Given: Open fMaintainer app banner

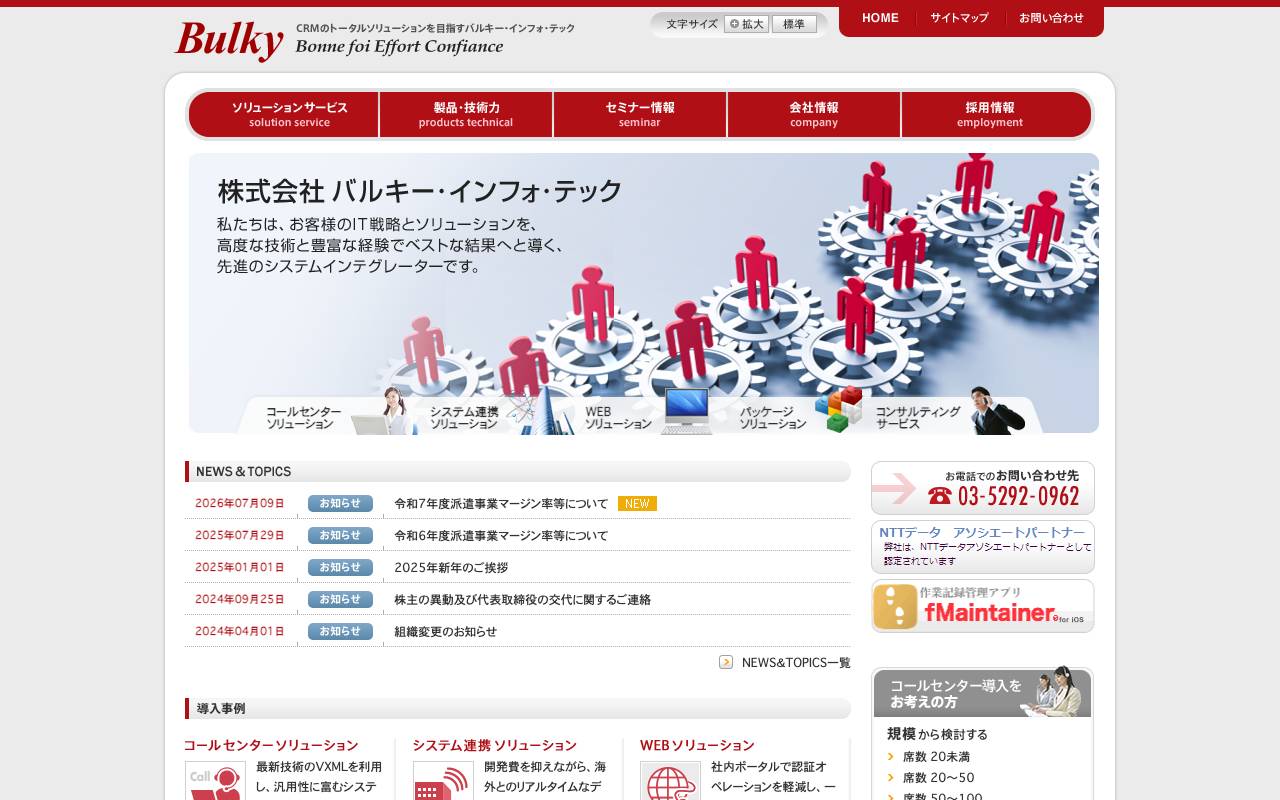Looking at the screenshot, I should coord(983,606).
